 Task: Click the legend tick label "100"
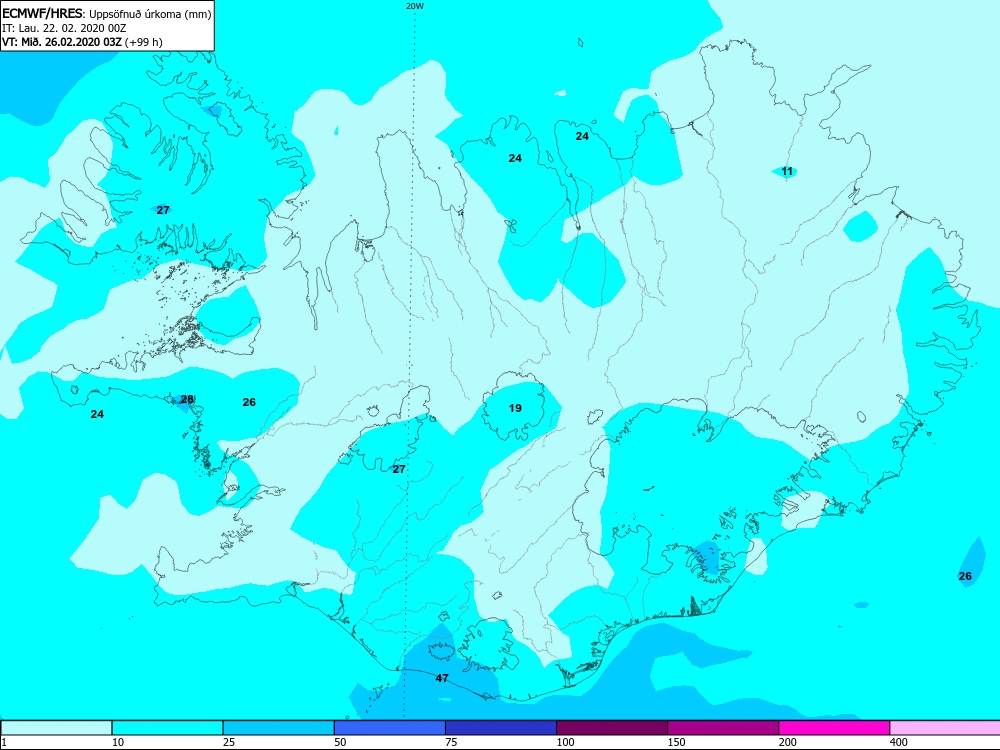tap(565, 742)
